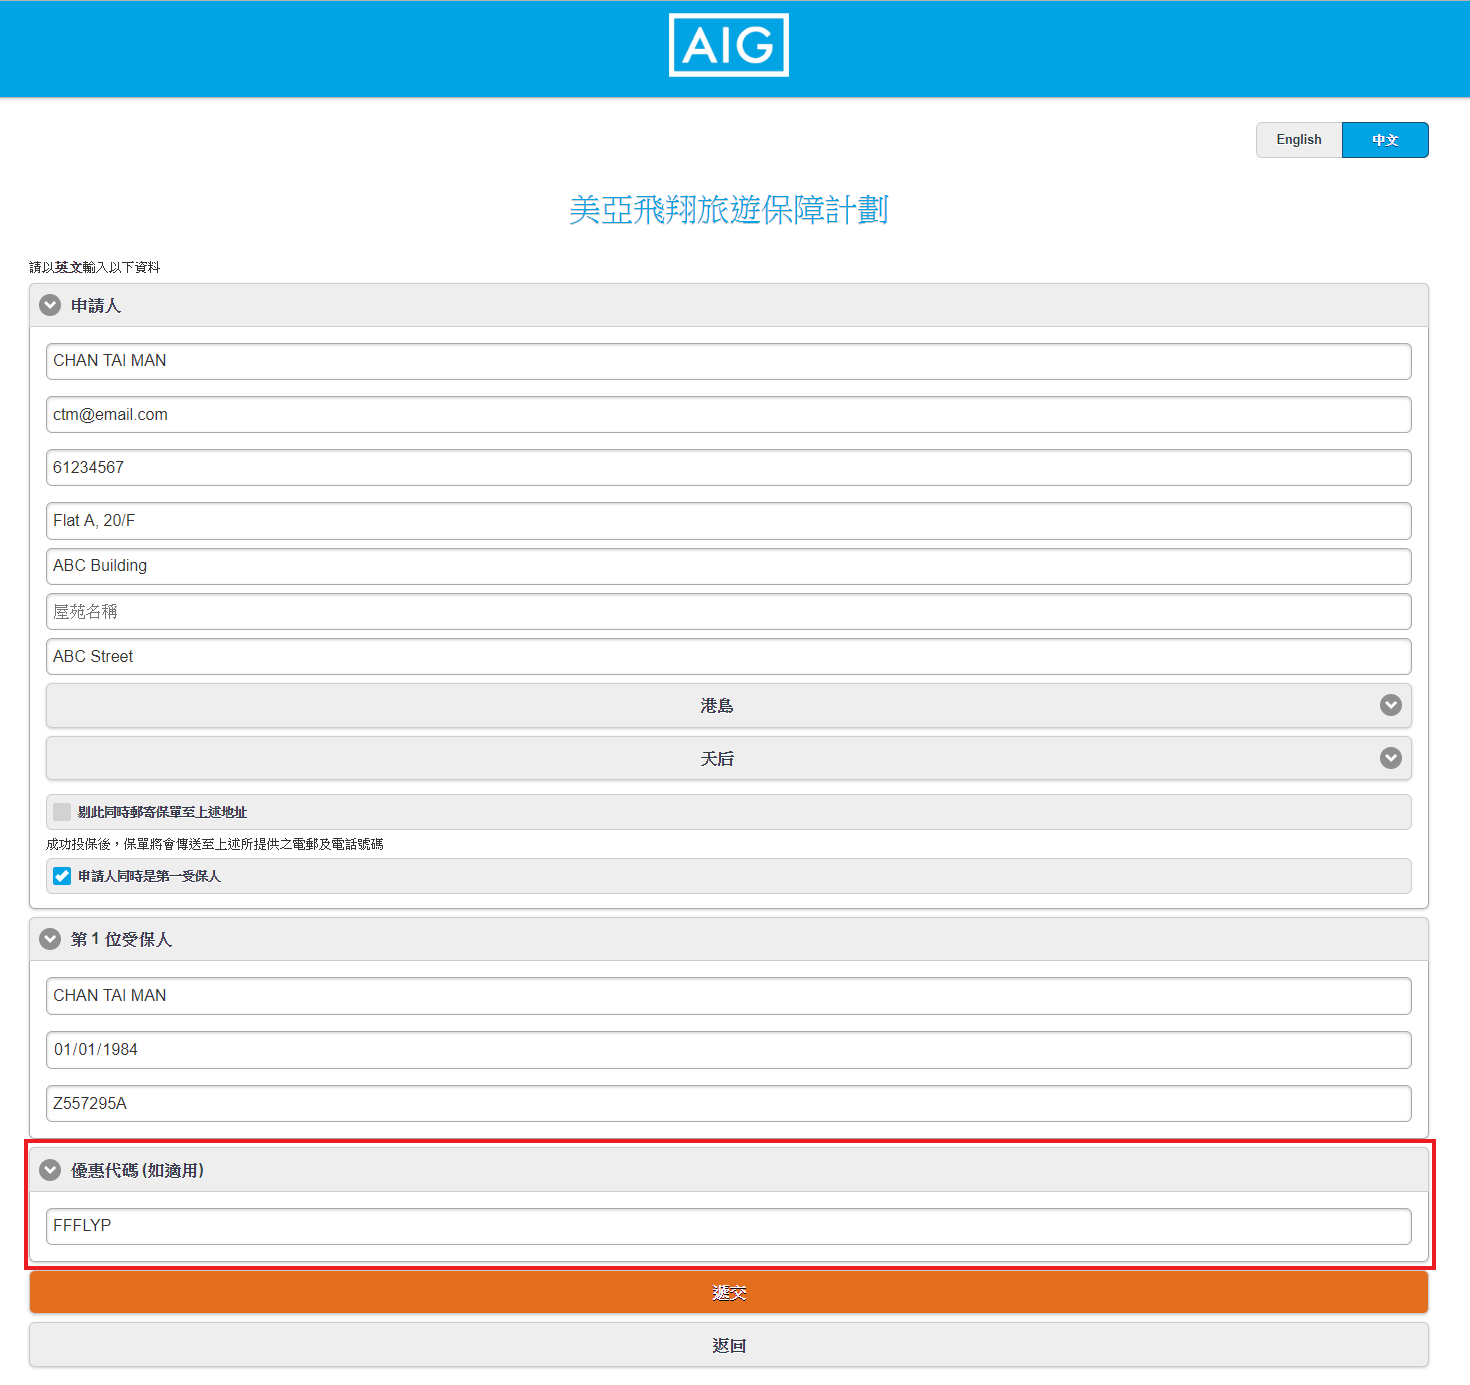Click the 美亞飛翔旅遊保障計劃 page title

pyautogui.click(x=728, y=210)
